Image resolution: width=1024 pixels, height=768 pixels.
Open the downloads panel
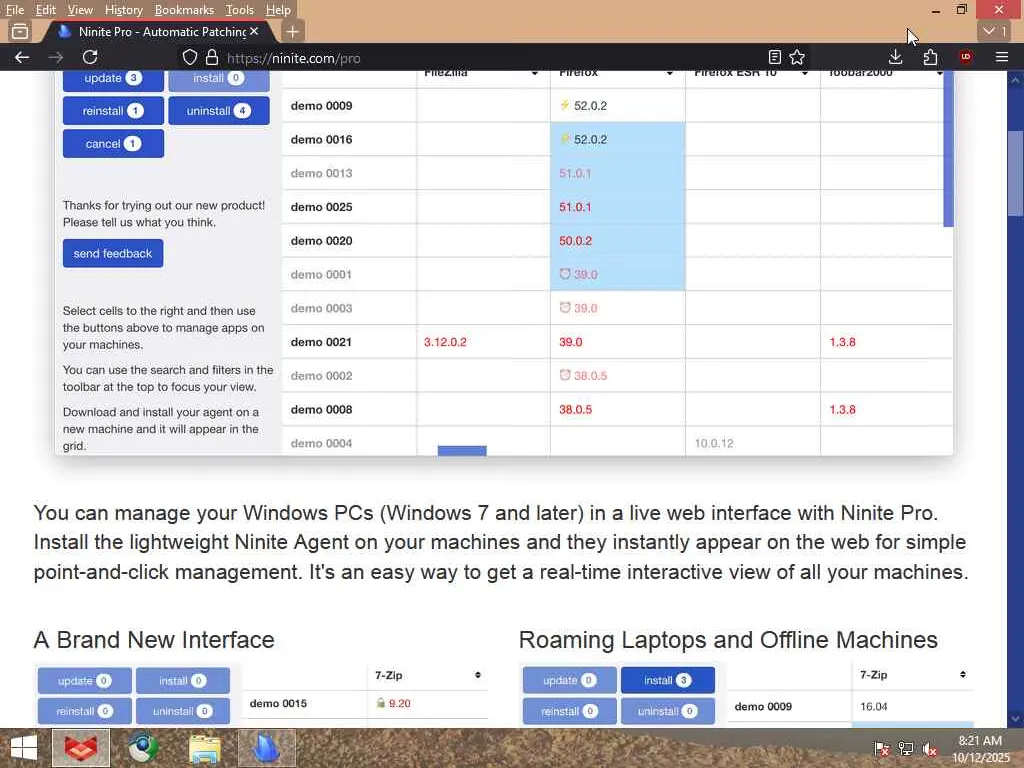895,57
